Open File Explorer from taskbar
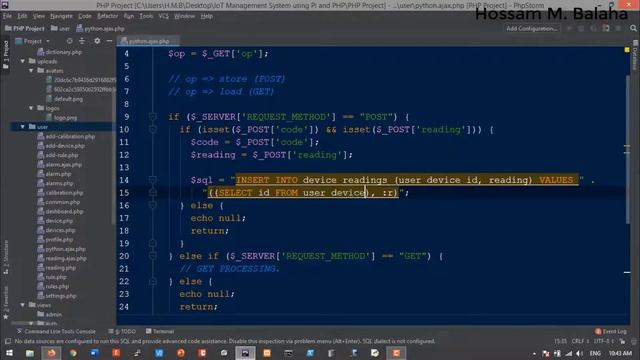 pos(30,353)
